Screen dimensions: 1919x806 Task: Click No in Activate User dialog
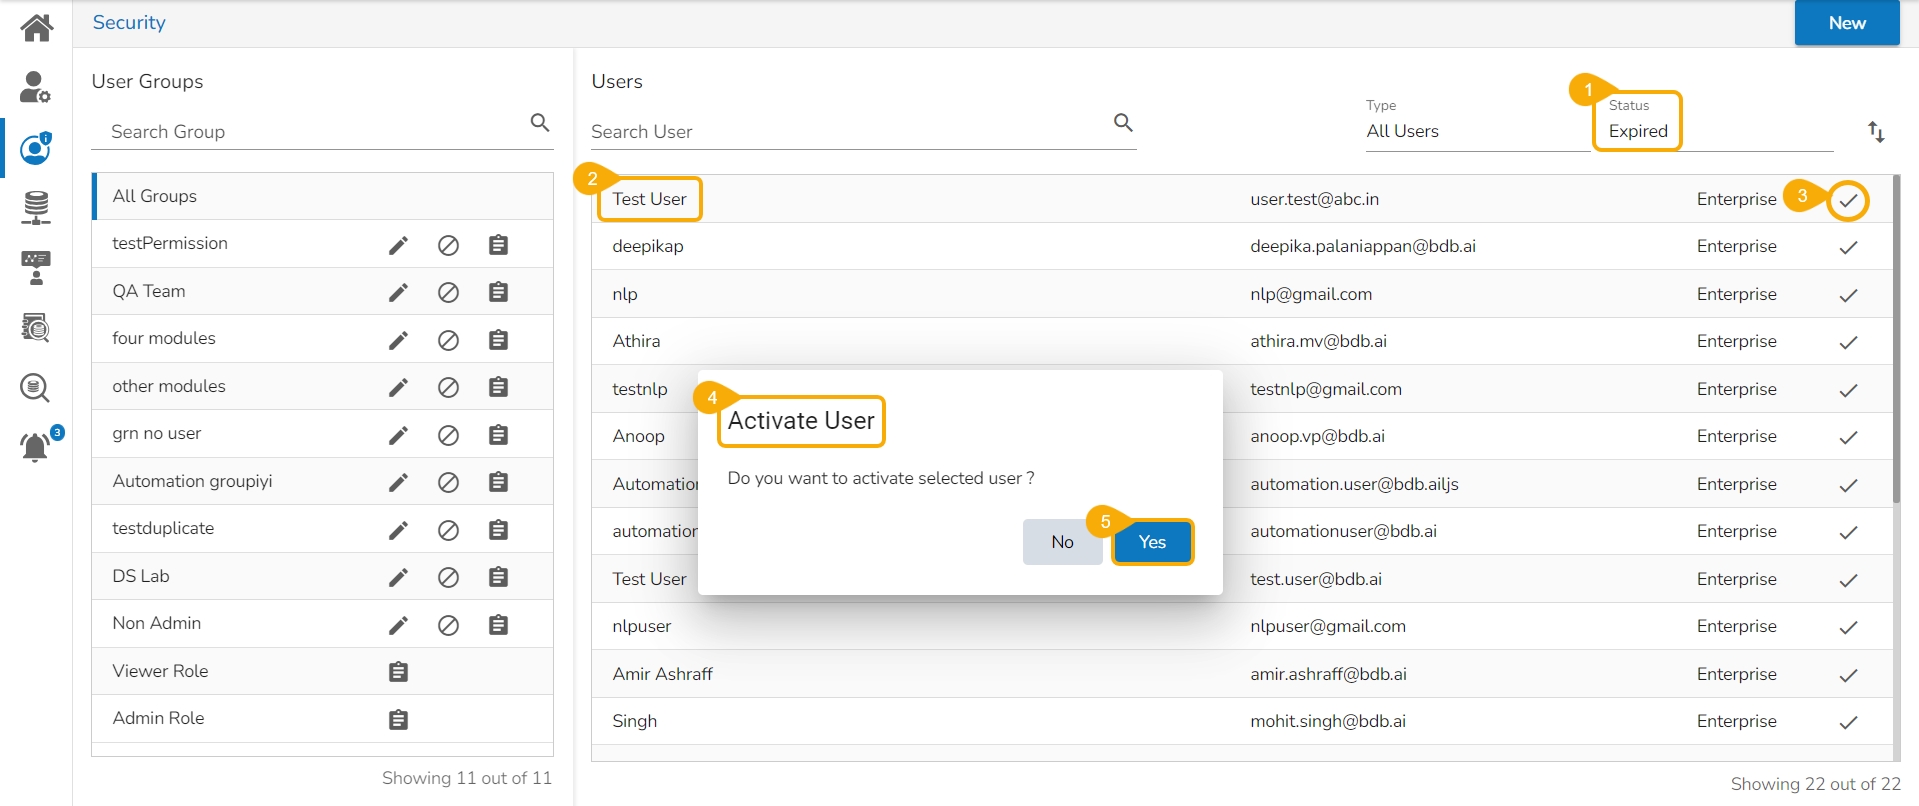(x=1062, y=542)
